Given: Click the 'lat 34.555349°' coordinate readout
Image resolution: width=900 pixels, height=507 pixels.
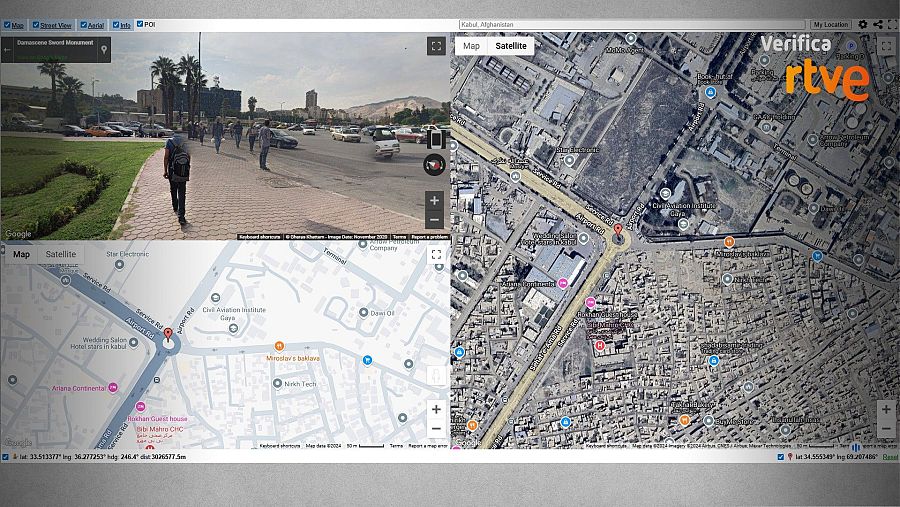Looking at the screenshot, I should (x=816, y=457).
